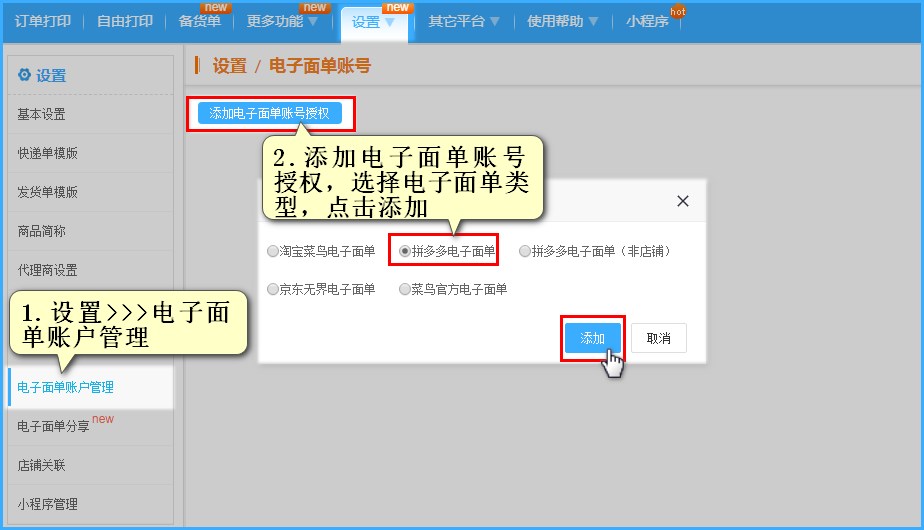Choose 菜鸟官方电子面单 radio option
Screen dimensions: 924x530
[405, 289]
